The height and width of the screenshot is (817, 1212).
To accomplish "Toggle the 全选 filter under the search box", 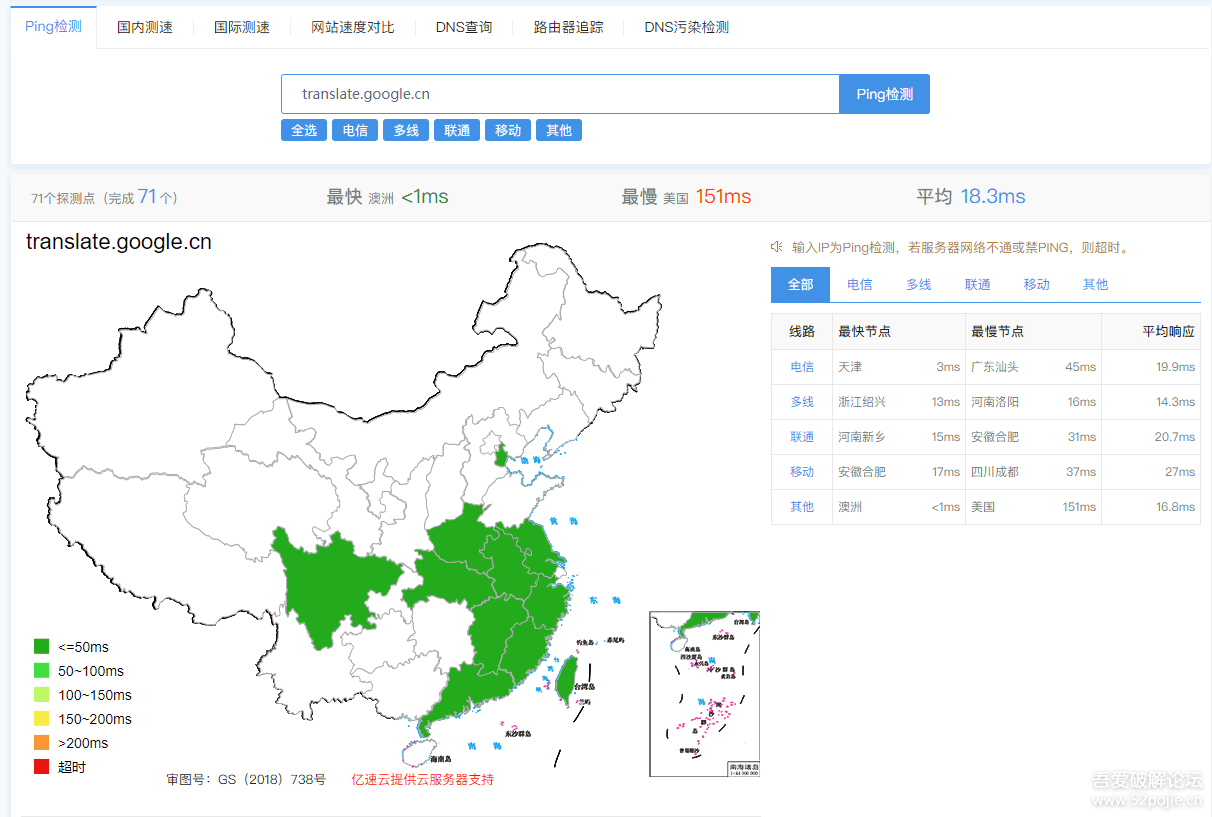I will [x=304, y=130].
